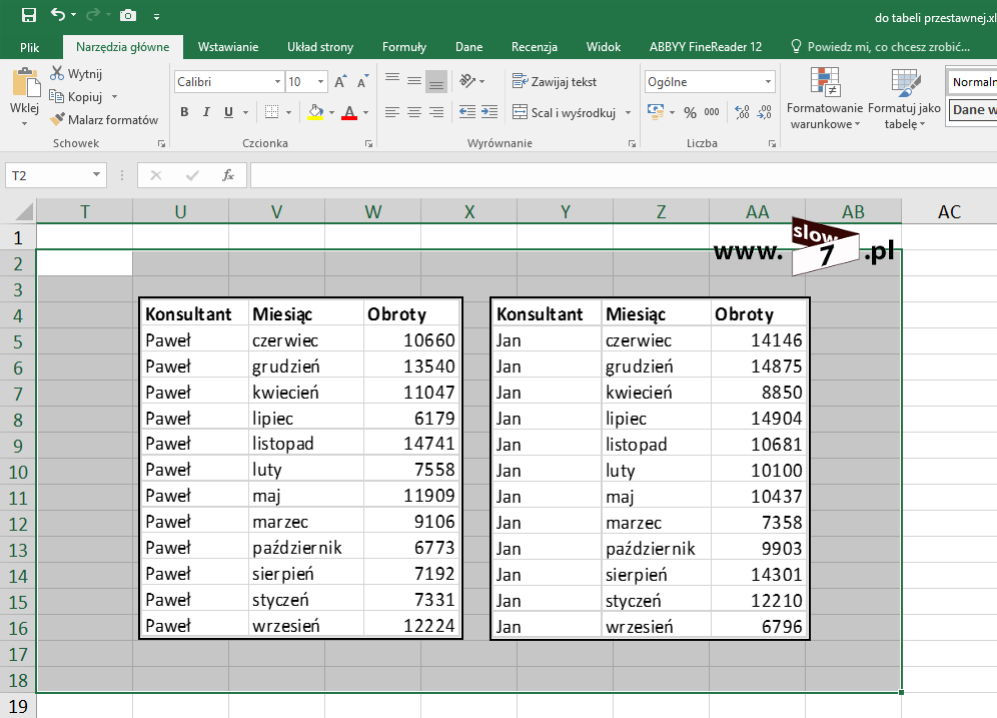Screen dimensions: 997x718
Task: Open the Kopiuj dropdown arrow
Action: (114, 97)
